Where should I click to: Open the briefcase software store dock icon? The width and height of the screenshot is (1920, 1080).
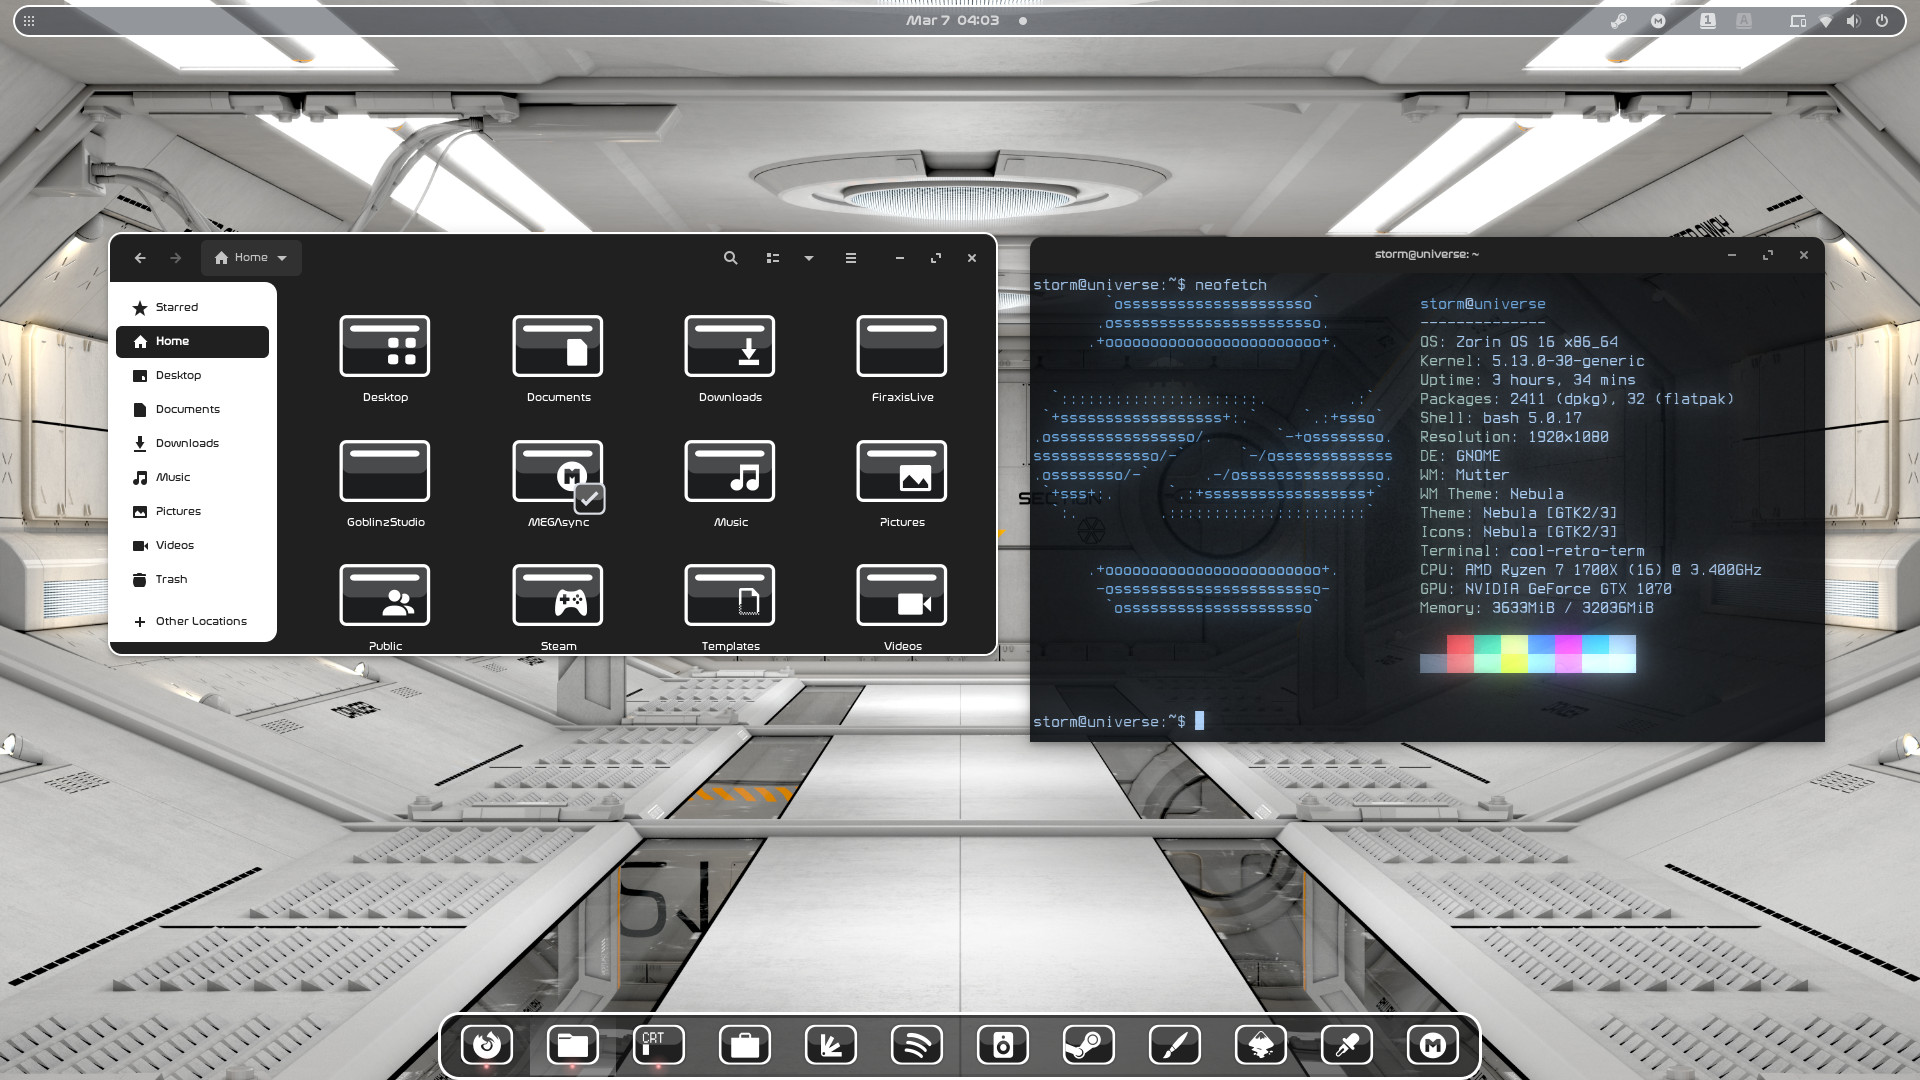pos(745,1046)
